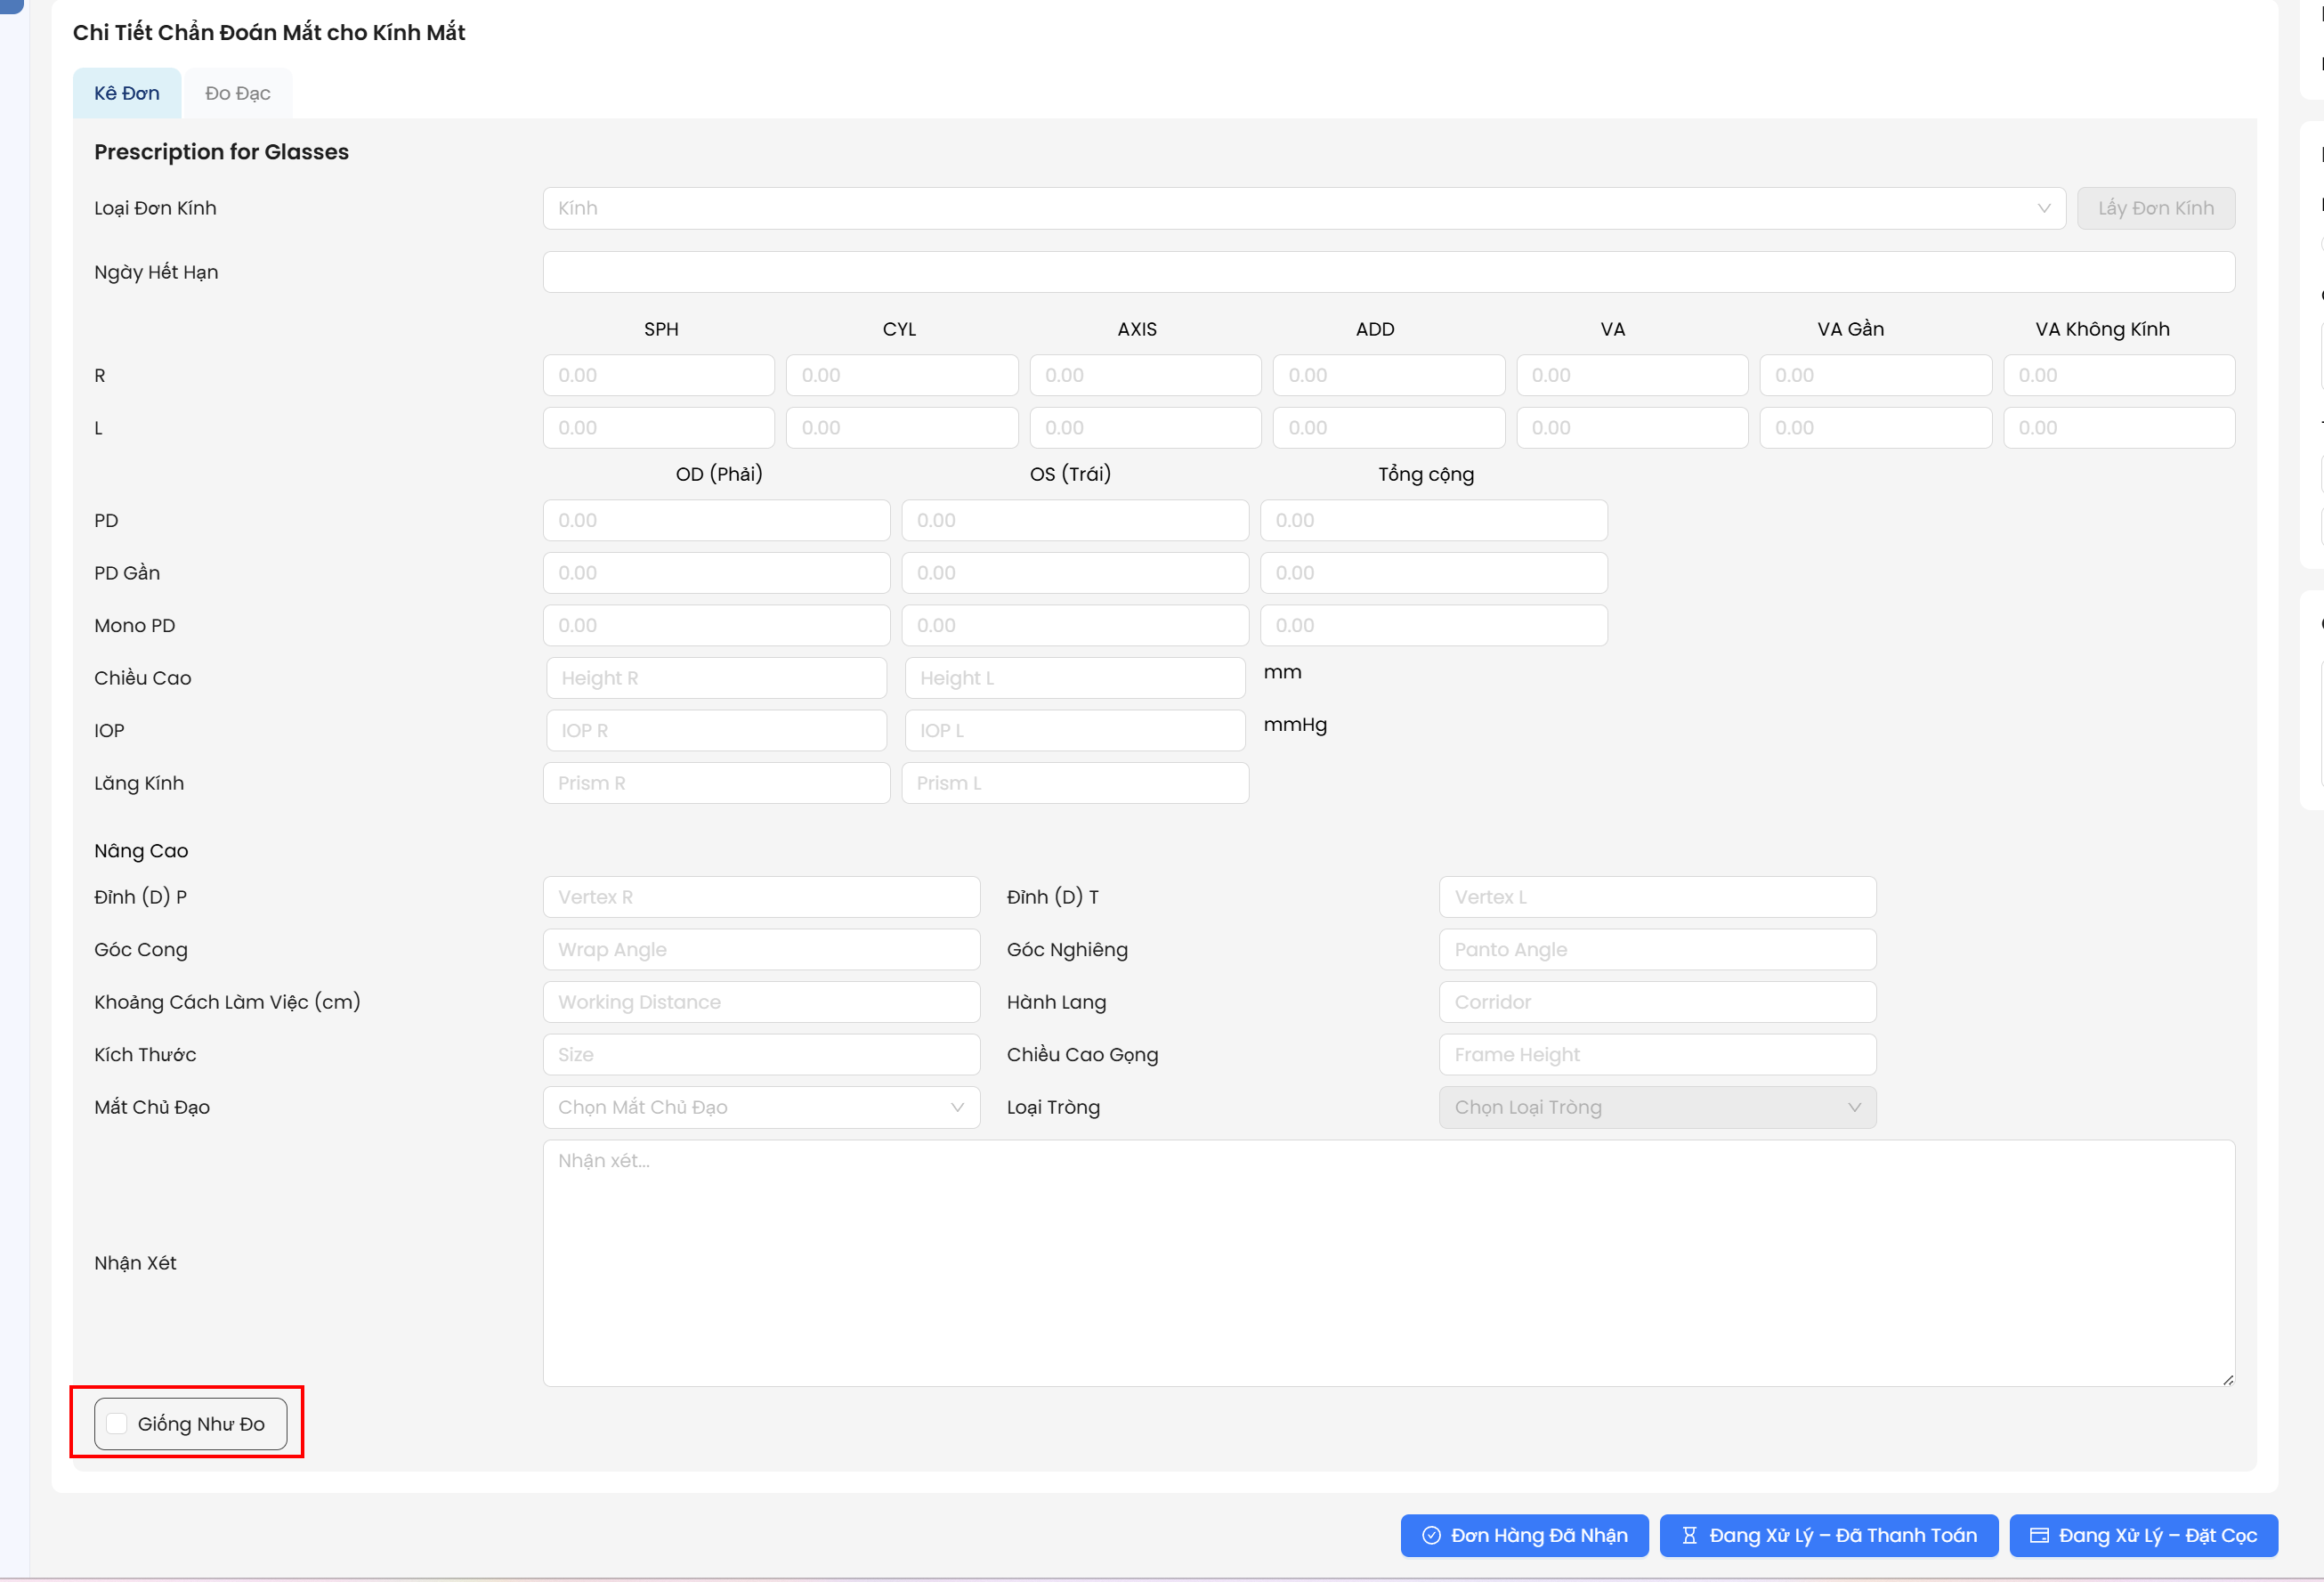Select PD Gần field under OS (Trái)
Viewport: 2324px width, 1582px height.
point(1076,573)
